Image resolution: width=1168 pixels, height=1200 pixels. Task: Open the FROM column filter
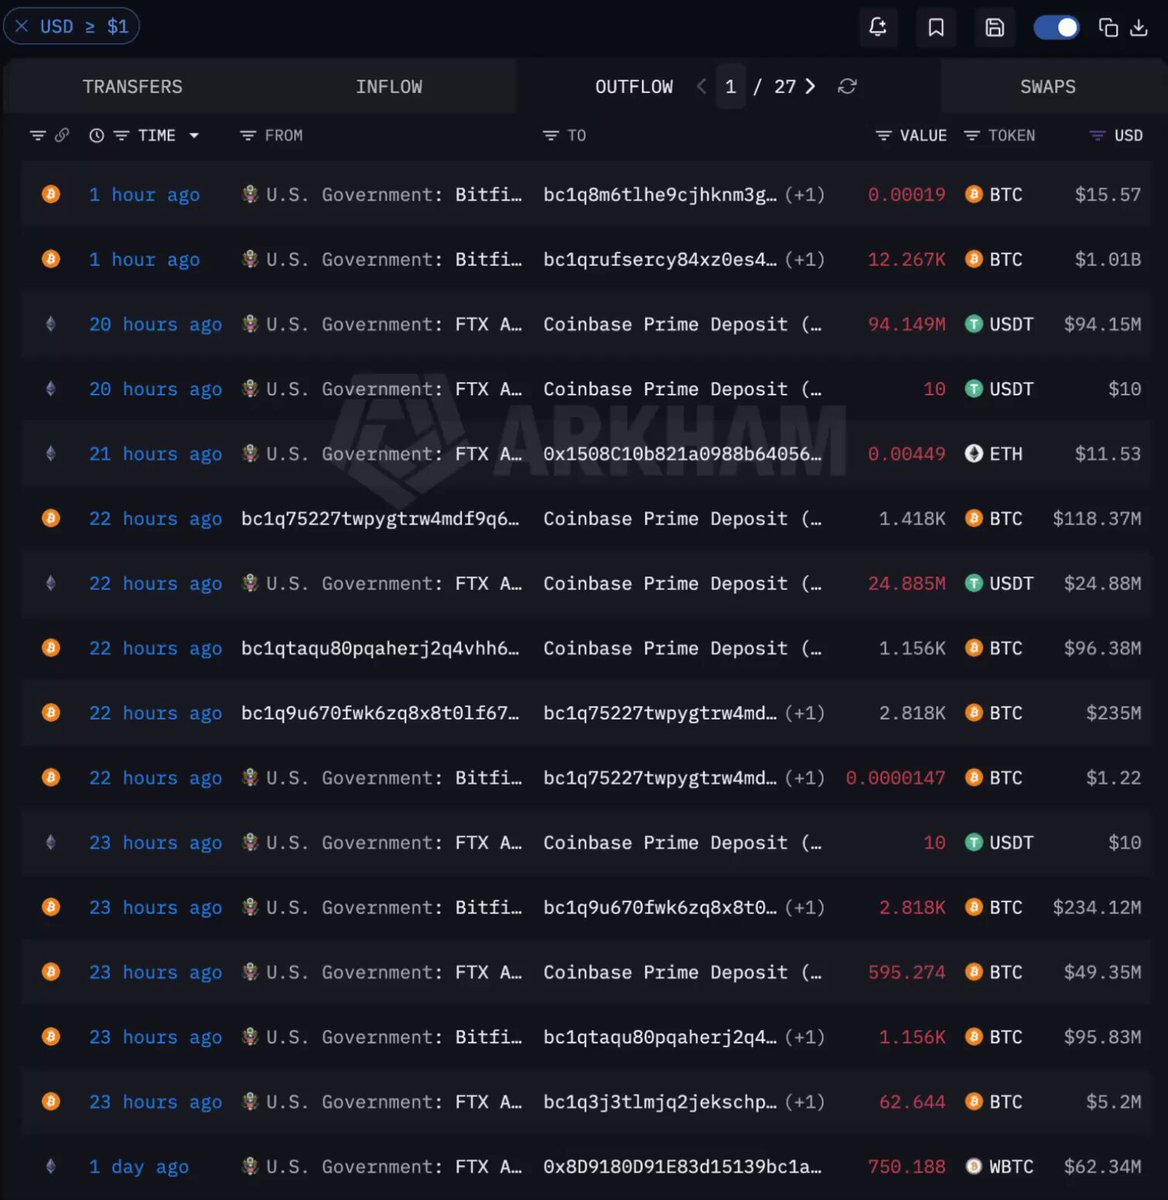pyautogui.click(x=249, y=135)
